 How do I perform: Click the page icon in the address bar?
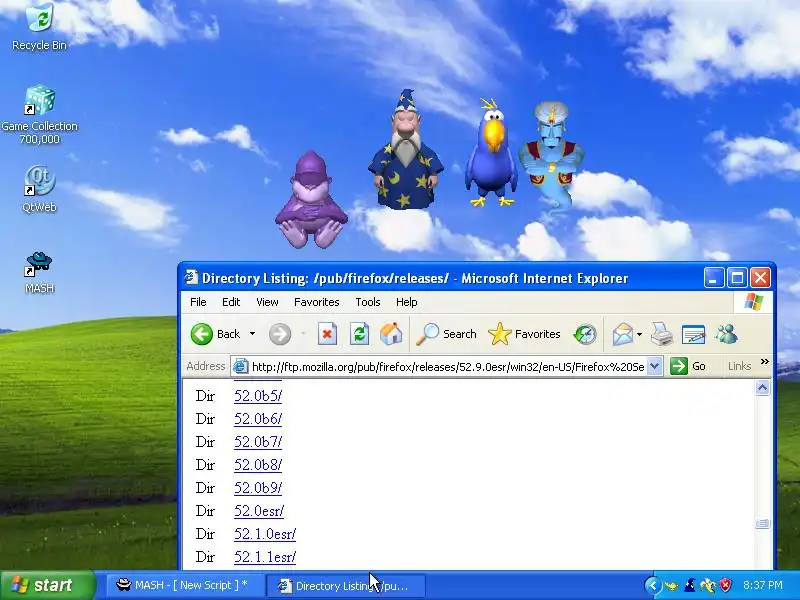[240, 366]
